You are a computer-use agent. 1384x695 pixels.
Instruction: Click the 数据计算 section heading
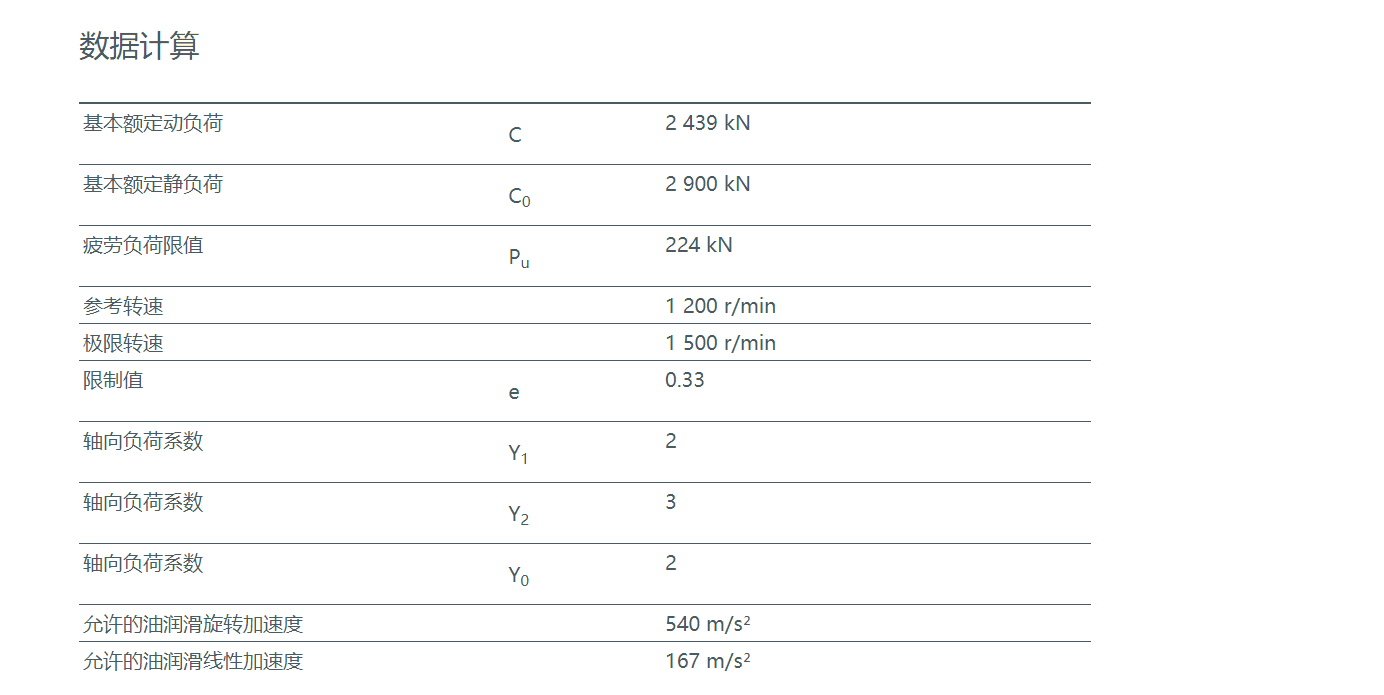click(x=139, y=46)
